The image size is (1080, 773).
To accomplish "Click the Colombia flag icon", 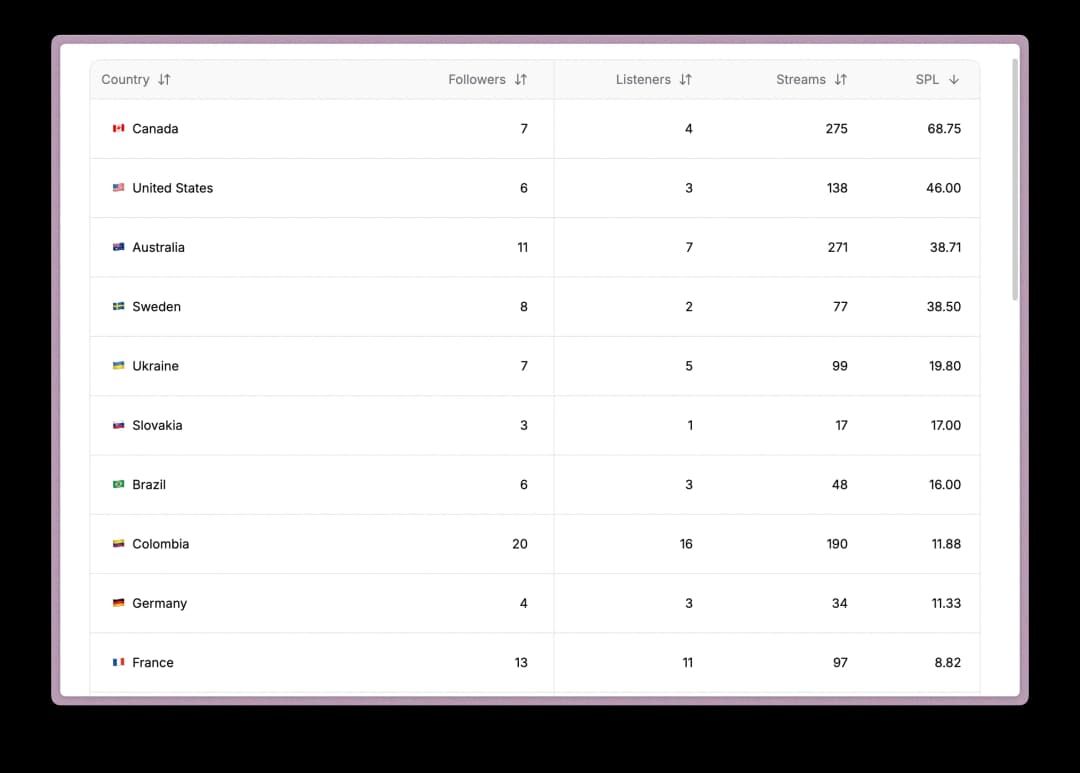I will [x=119, y=544].
